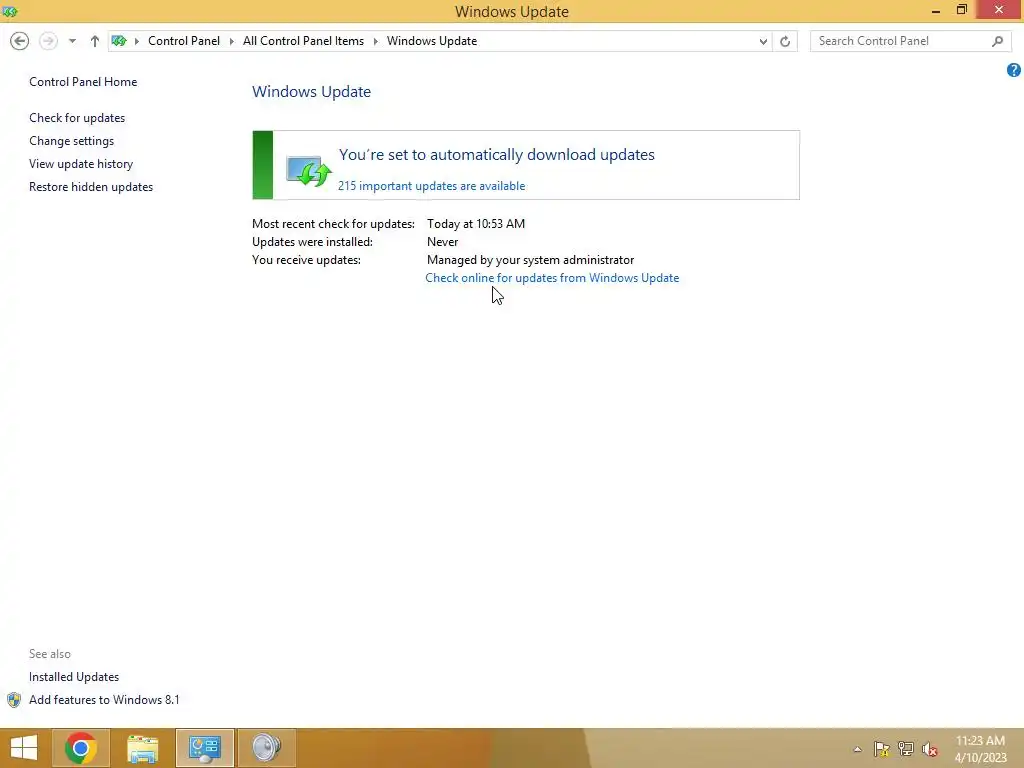This screenshot has width=1024, height=768.
Task: Go back using the back arrow button
Action: pyautogui.click(x=20, y=41)
